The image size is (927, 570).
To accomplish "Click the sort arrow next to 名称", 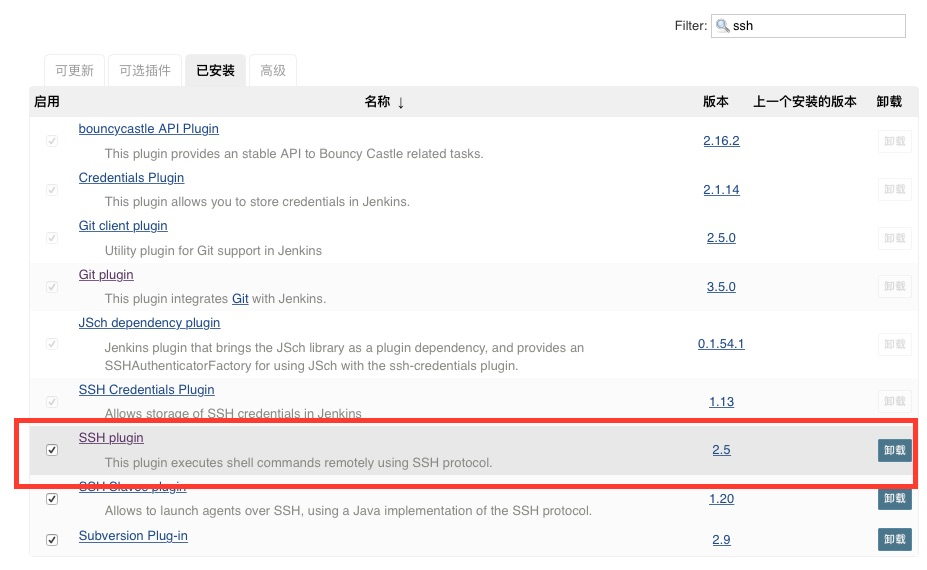I will (401, 103).
